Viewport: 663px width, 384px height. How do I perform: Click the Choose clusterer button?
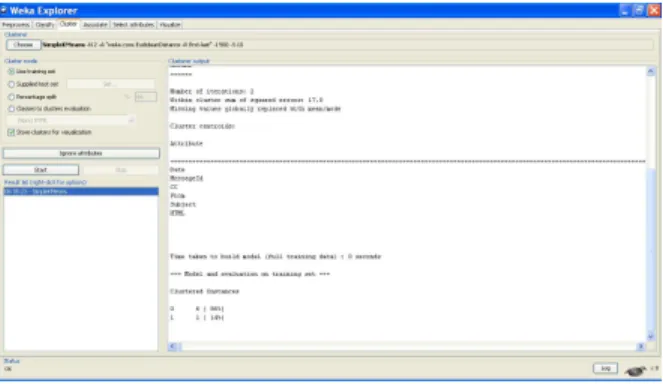(x=23, y=45)
